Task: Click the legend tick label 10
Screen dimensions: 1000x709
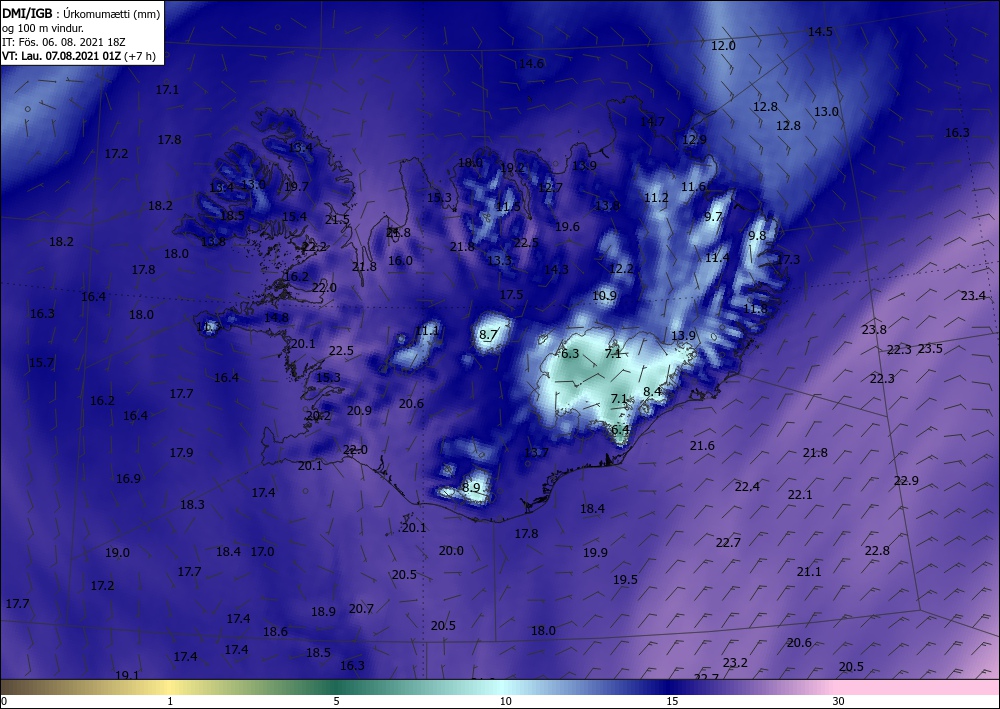Action: pyautogui.click(x=505, y=701)
